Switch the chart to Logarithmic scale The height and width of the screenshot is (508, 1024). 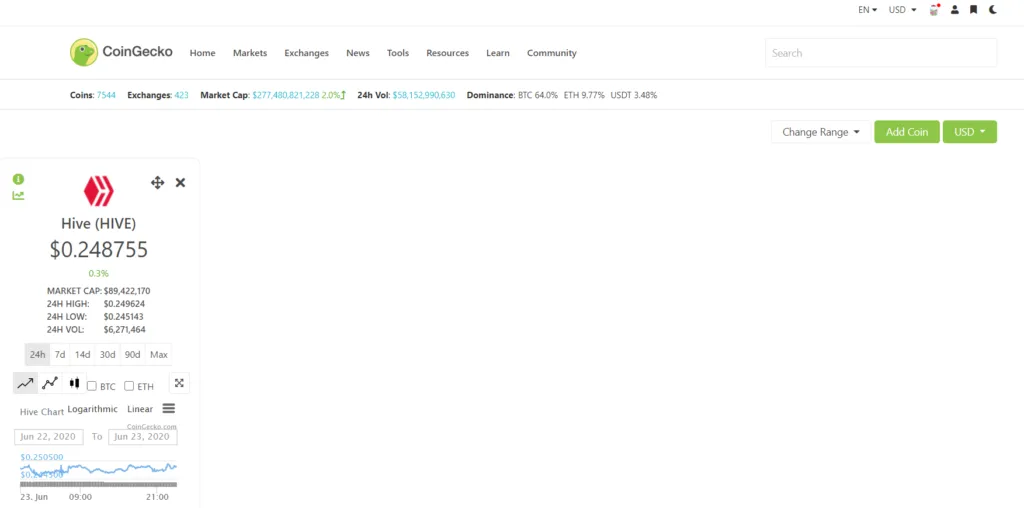[x=93, y=409]
